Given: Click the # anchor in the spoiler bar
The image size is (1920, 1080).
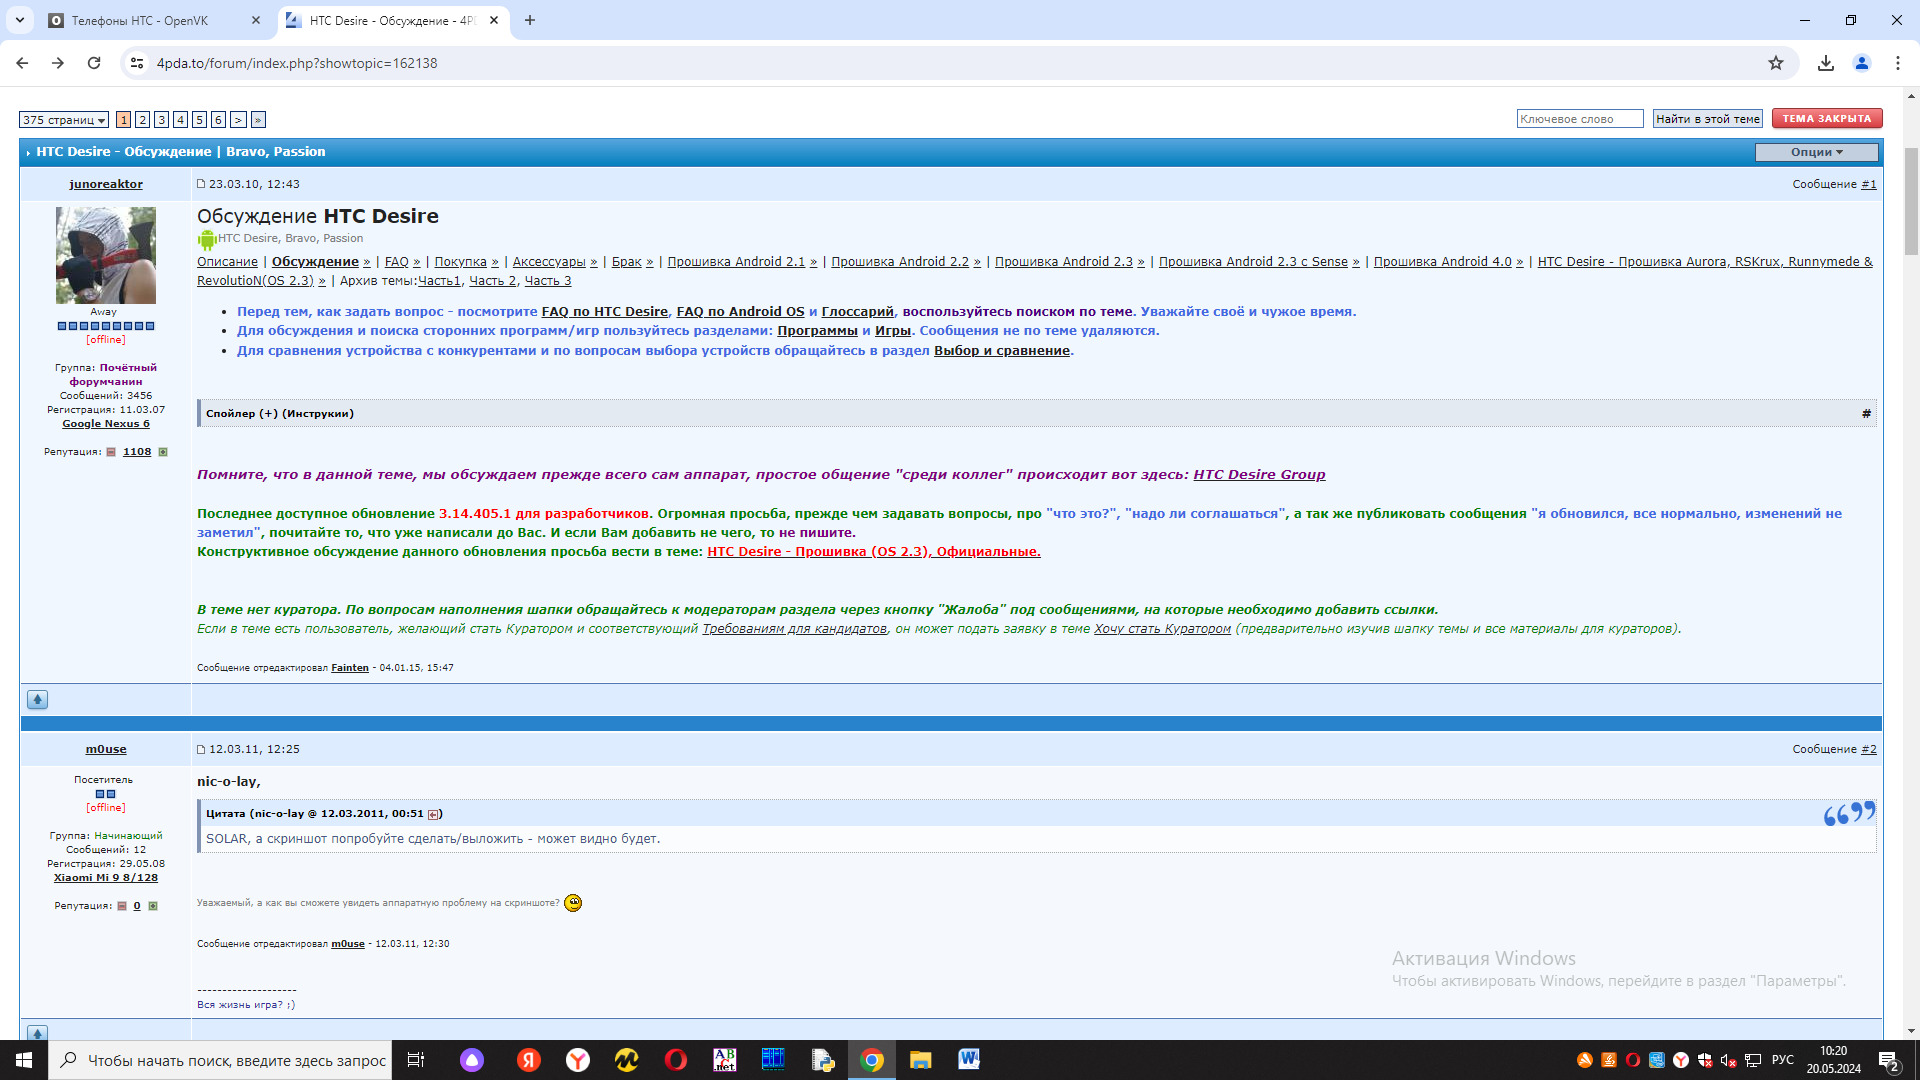Looking at the screenshot, I should tap(1866, 413).
